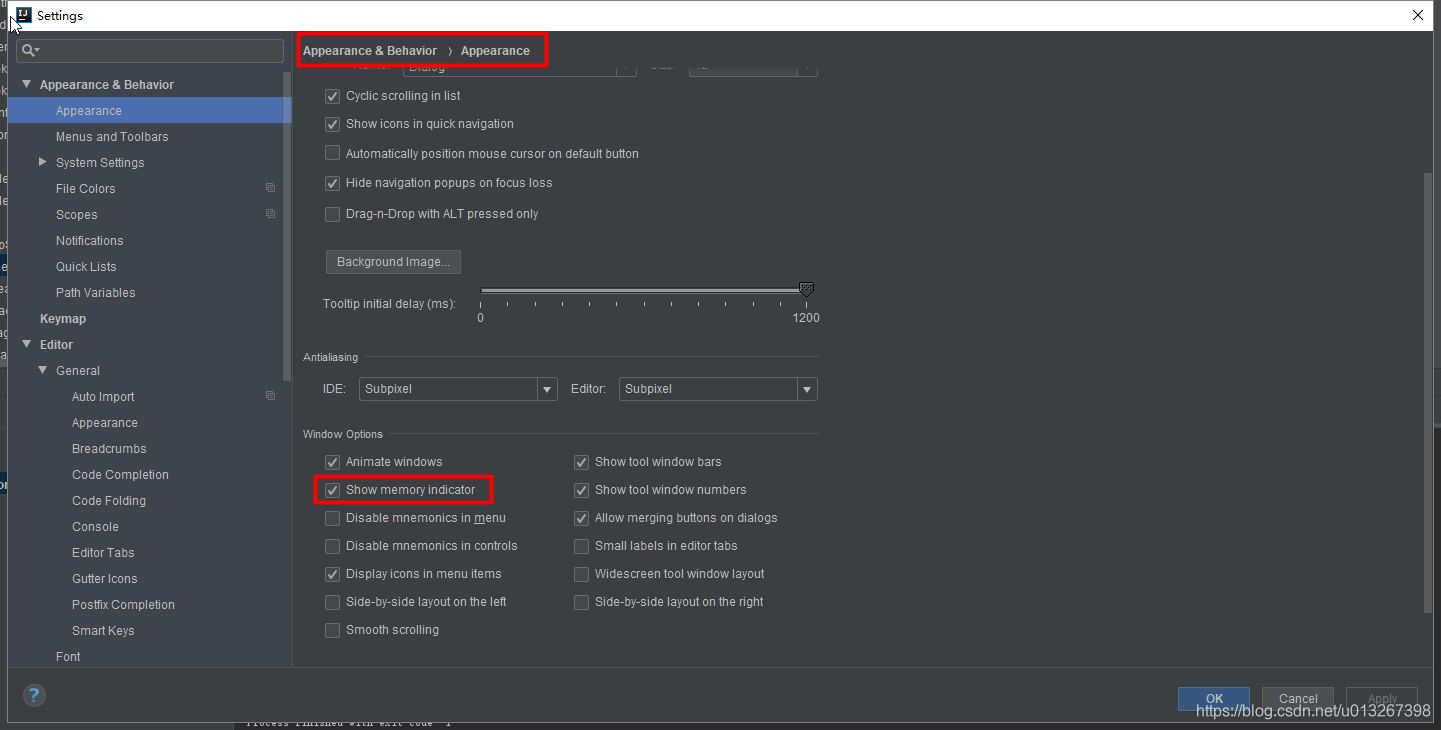The image size is (1441, 730).
Task: Toggle Show tool window numbers
Action: (581, 490)
